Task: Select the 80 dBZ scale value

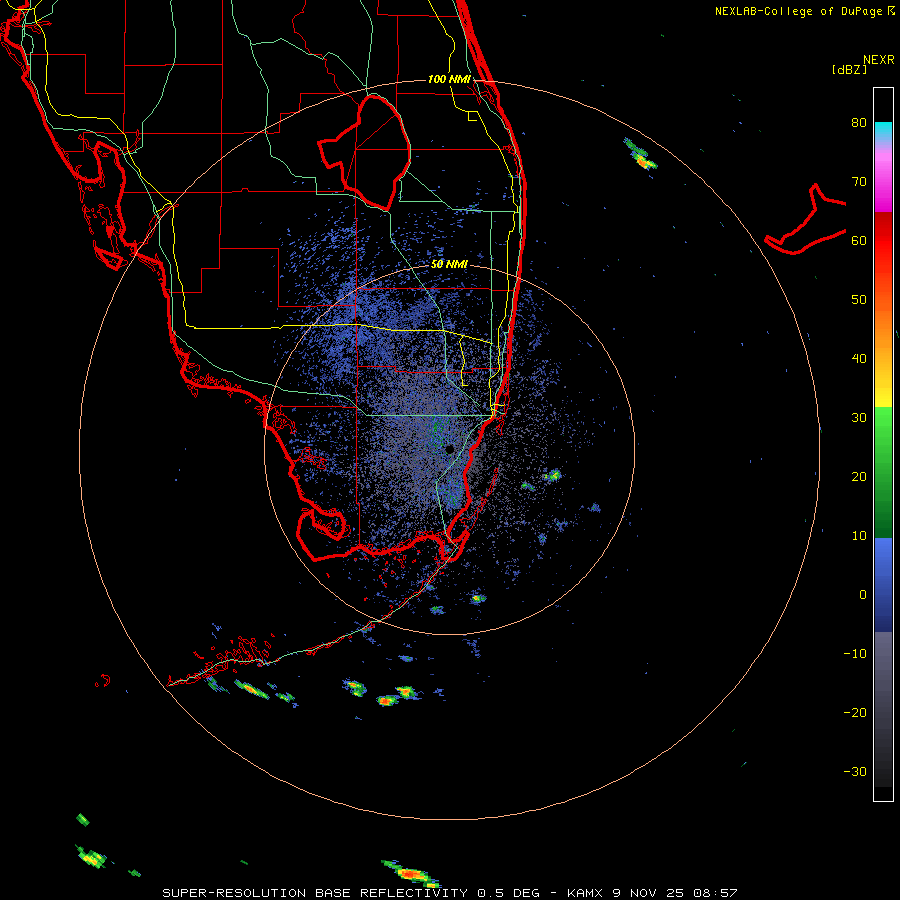Action: coord(859,123)
